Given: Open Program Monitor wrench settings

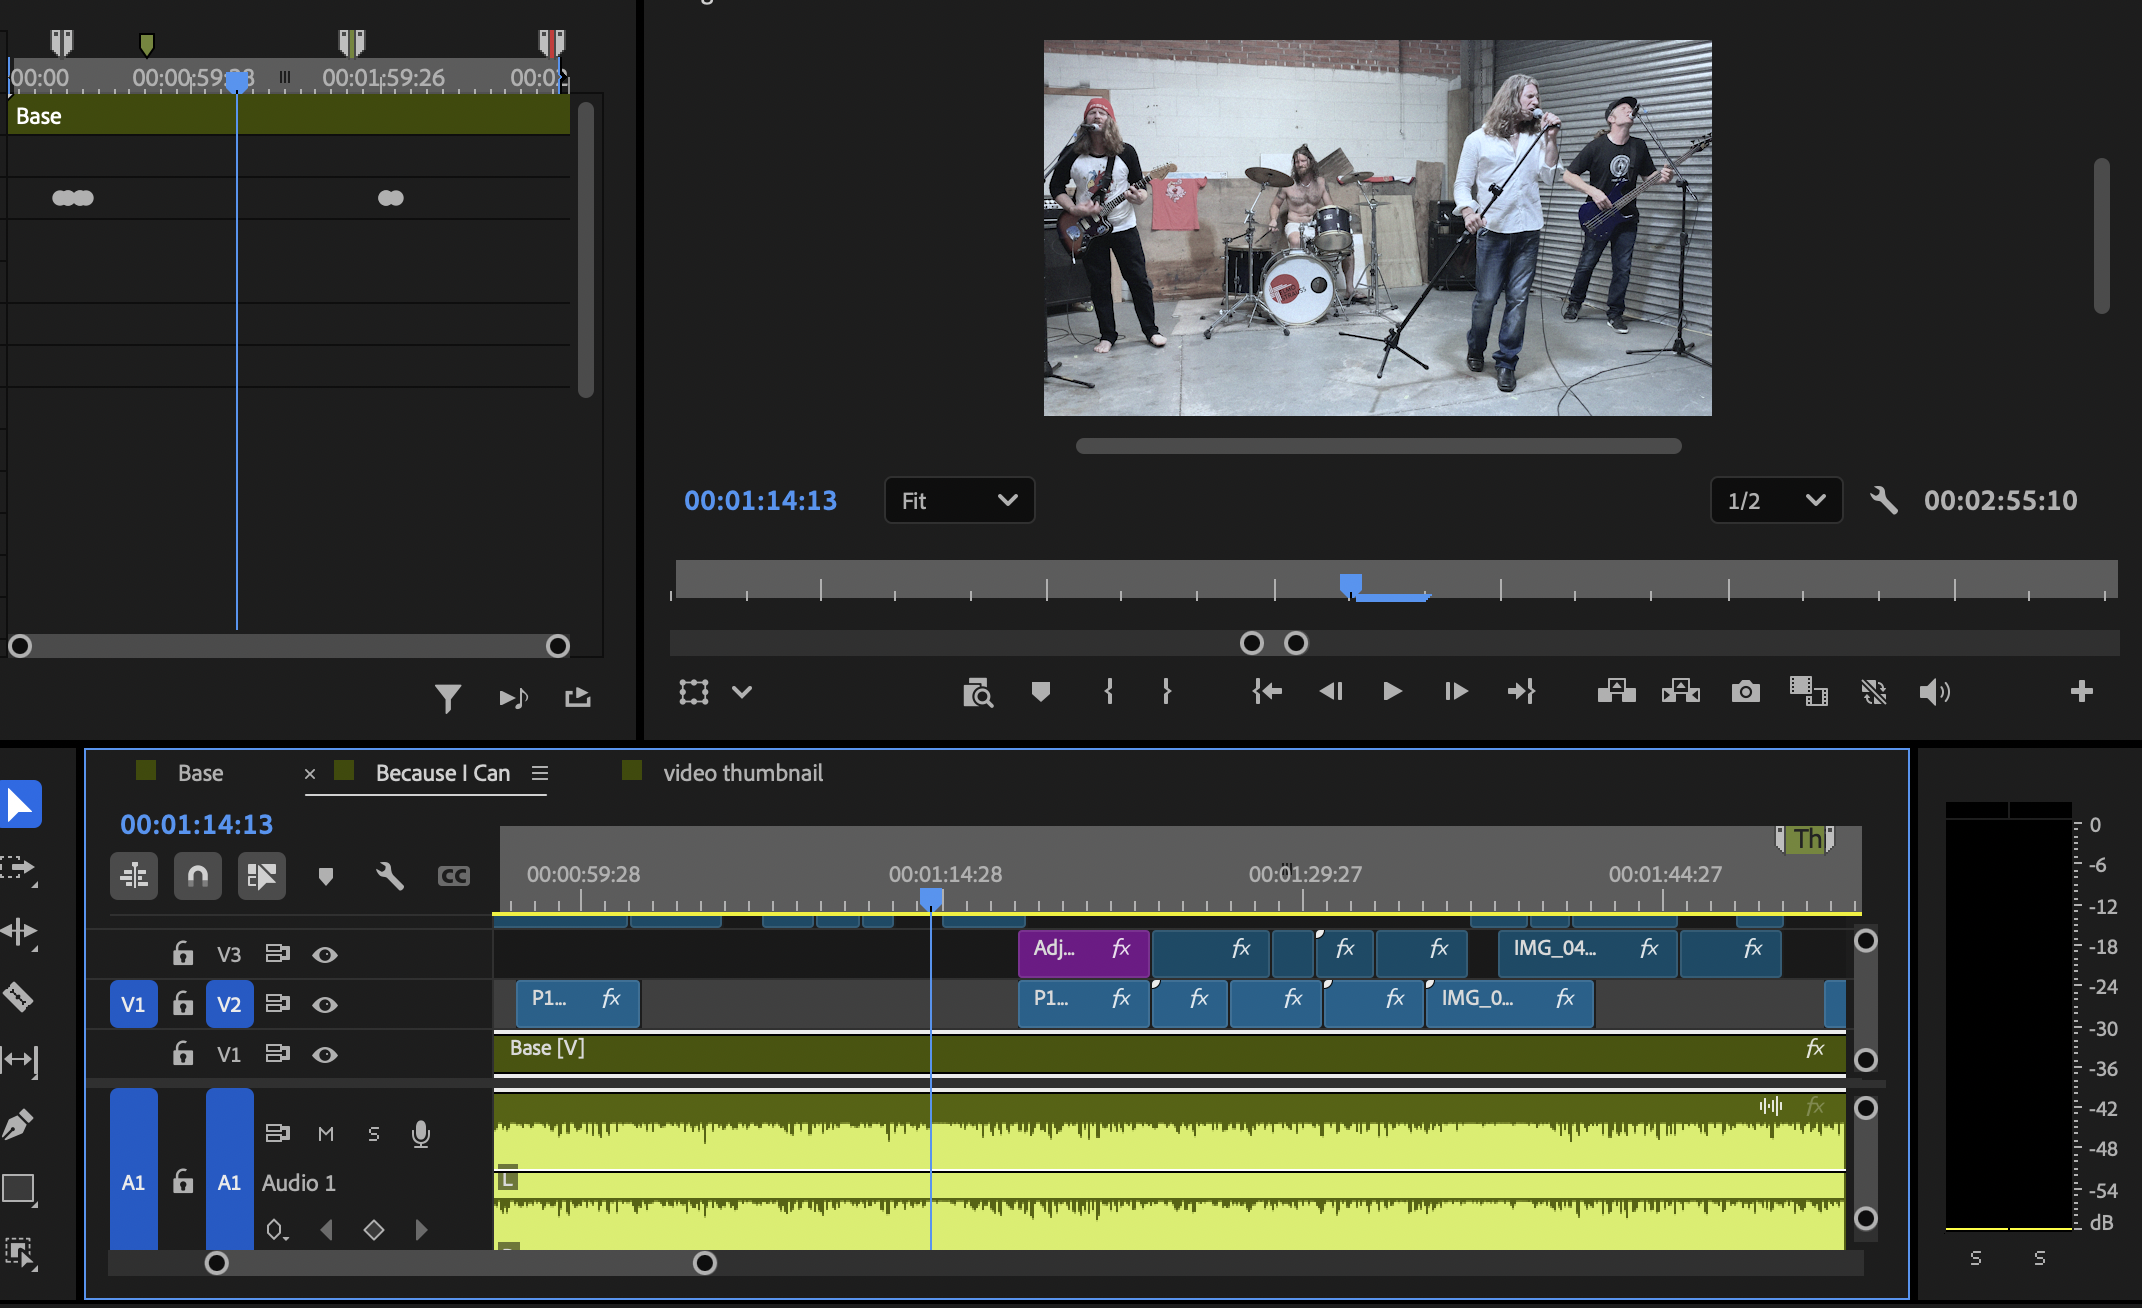Looking at the screenshot, I should pyautogui.click(x=1883, y=500).
